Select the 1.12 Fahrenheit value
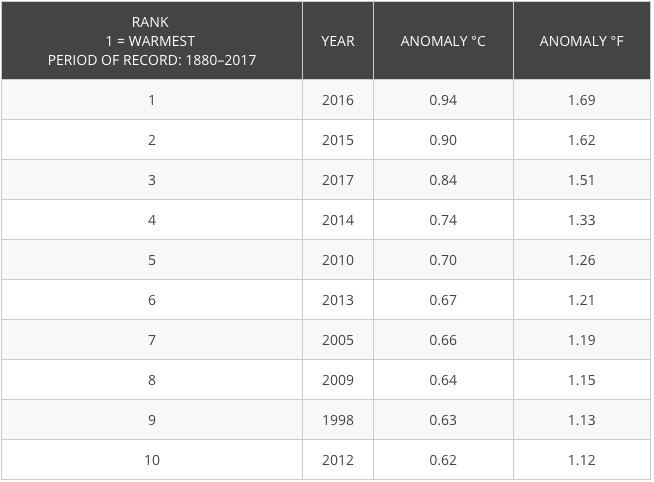Screen dimensions: 654x482 coord(582,460)
